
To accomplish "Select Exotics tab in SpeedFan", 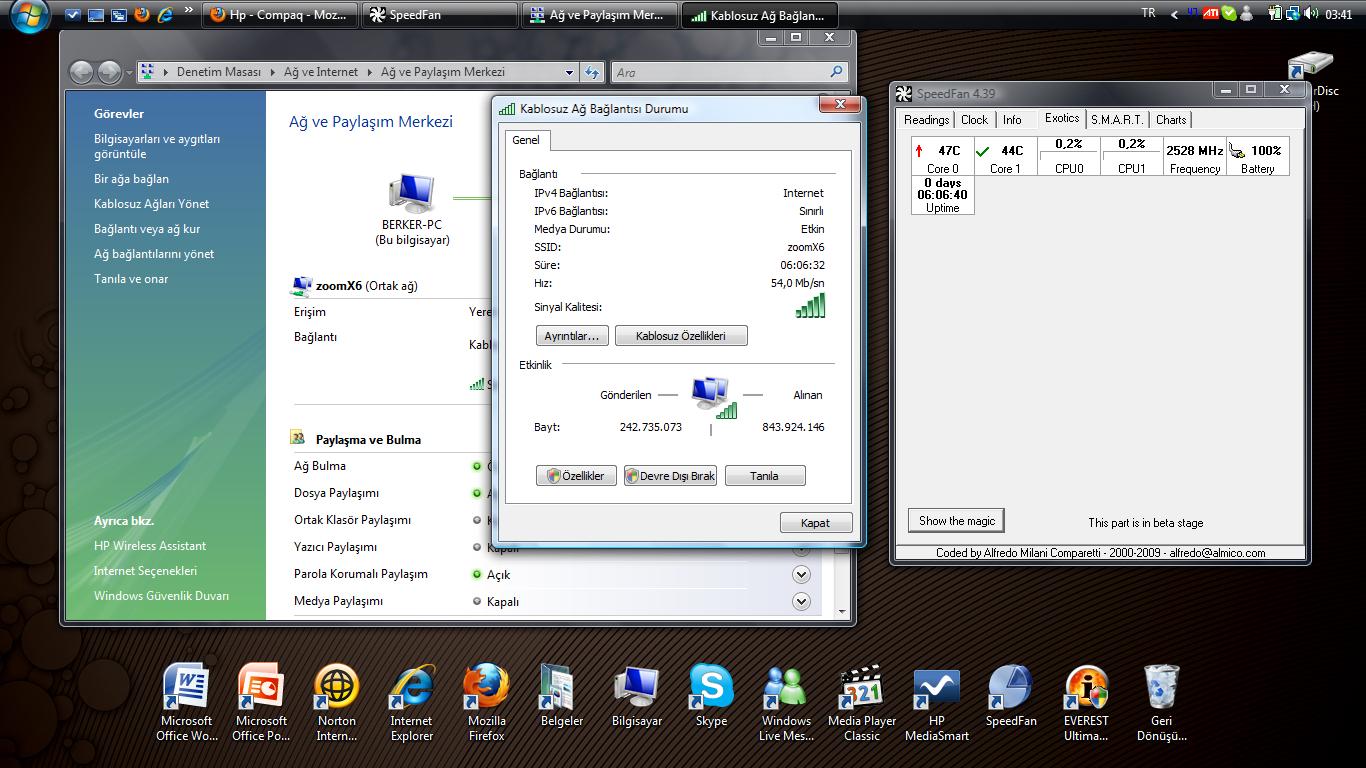I will 1062,118.
